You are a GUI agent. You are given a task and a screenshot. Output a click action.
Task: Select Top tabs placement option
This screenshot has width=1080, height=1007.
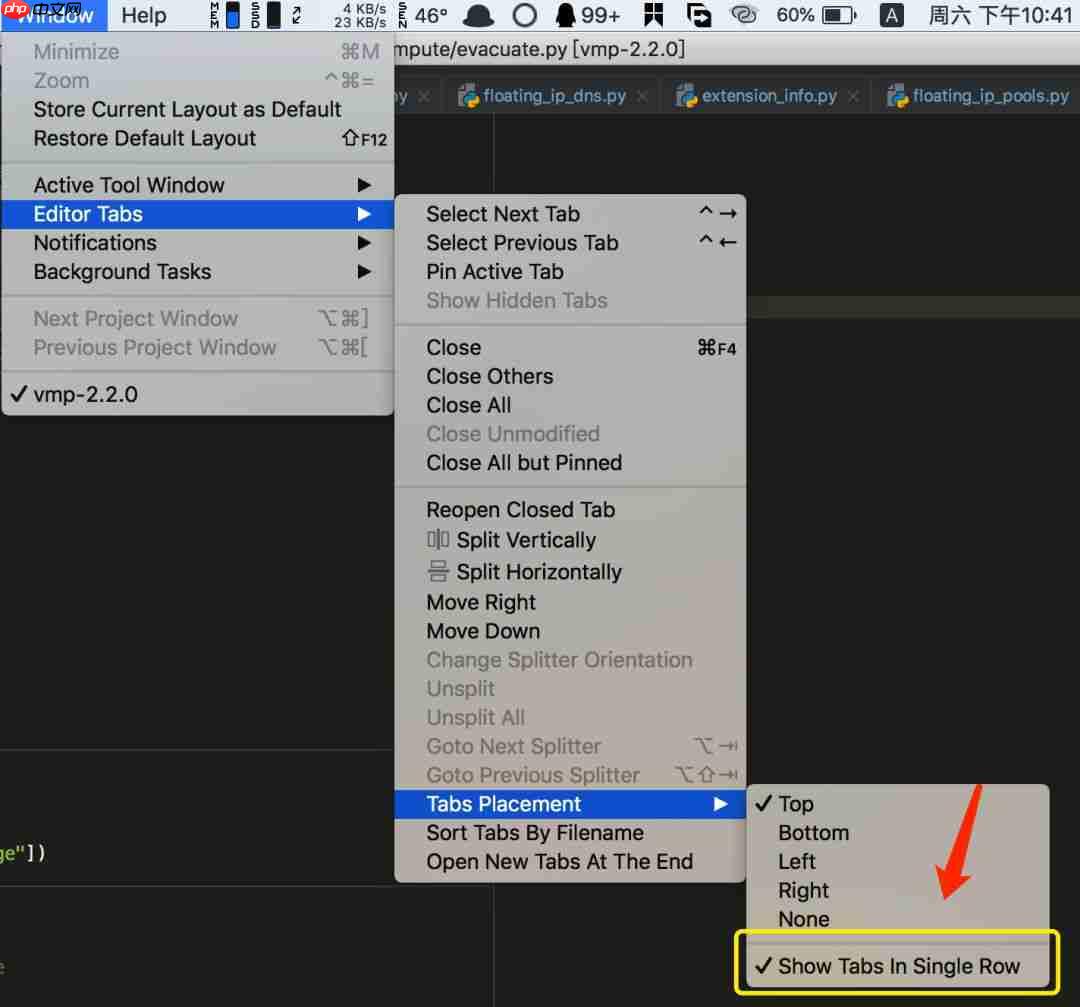point(796,803)
